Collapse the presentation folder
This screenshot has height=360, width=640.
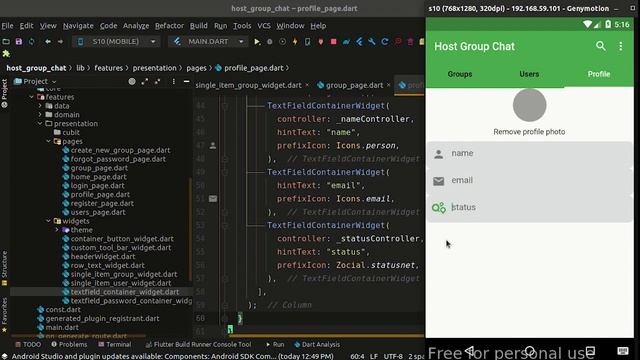40,124
